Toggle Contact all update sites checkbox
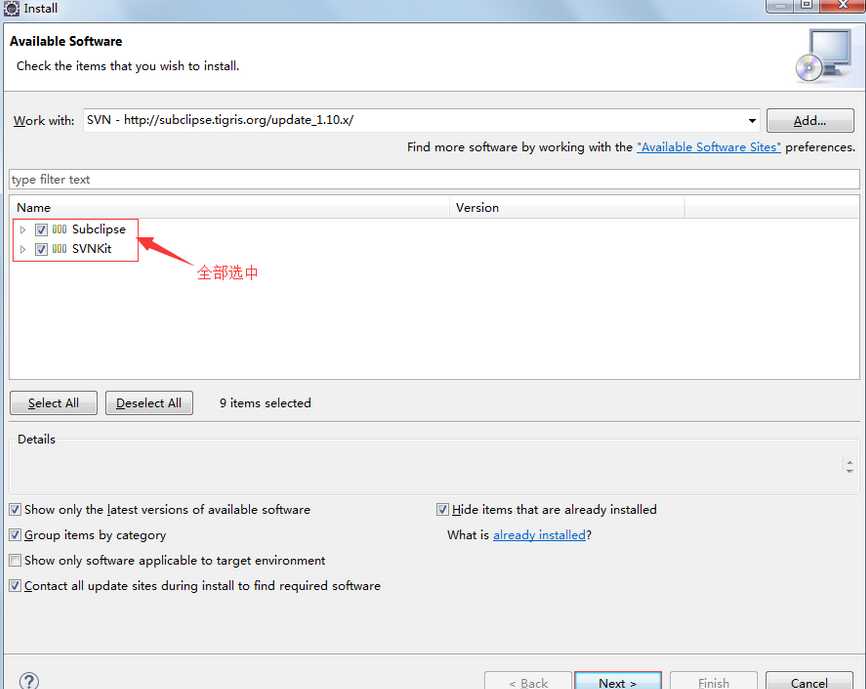866x689 pixels. coord(15,586)
